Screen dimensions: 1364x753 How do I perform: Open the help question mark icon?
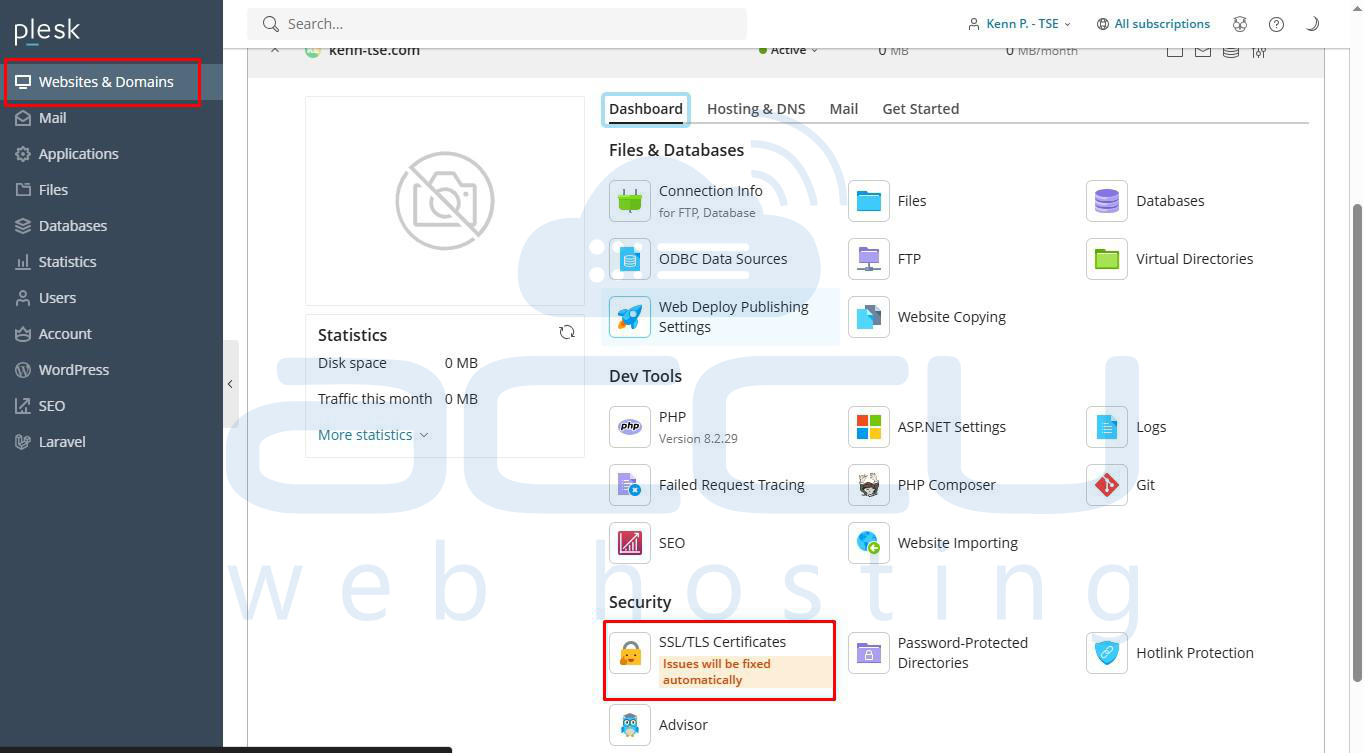click(x=1276, y=24)
